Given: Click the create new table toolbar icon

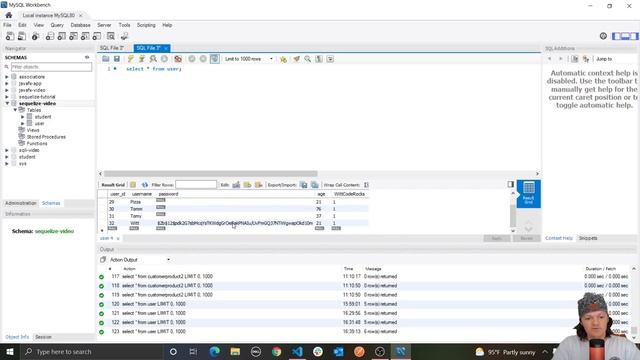Looking at the screenshot, I should [x=62, y=36].
